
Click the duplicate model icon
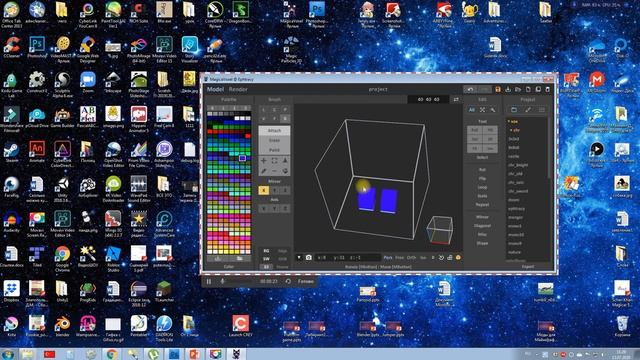pyautogui.click(x=538, y=89)
